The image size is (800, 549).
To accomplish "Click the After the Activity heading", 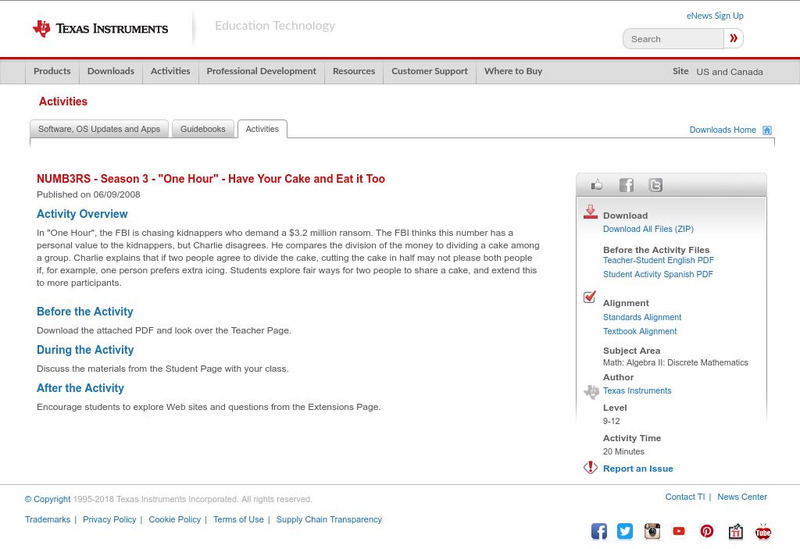I will (80, 388).
